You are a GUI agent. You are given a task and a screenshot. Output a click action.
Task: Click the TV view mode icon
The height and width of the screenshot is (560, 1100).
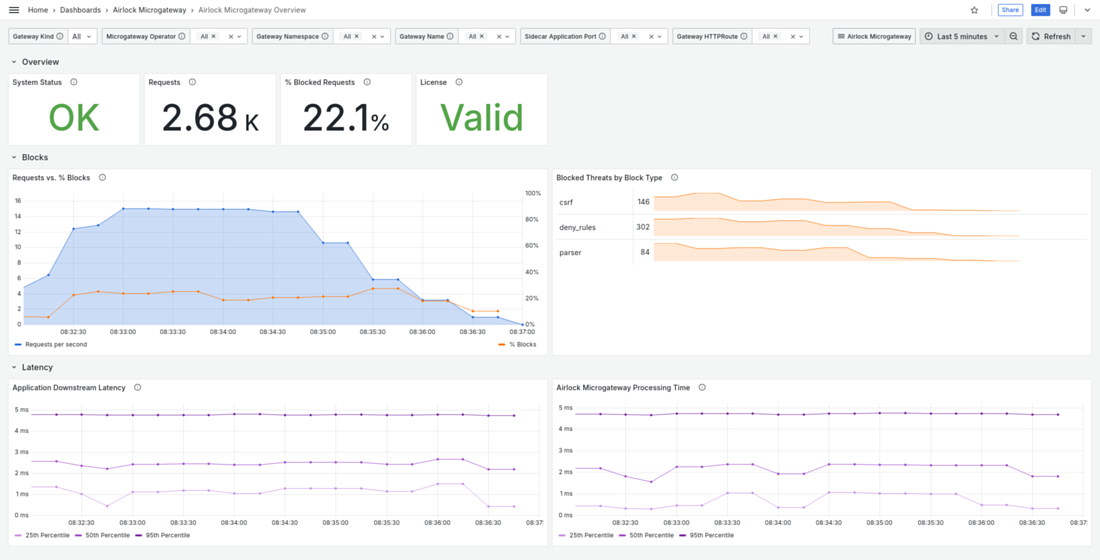pyautogui.click(x=1063, y=10)
